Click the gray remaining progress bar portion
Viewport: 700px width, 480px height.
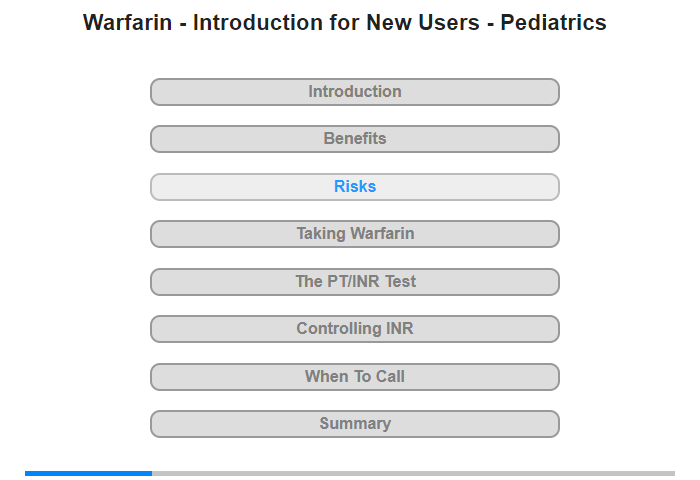tap(412, 473)
